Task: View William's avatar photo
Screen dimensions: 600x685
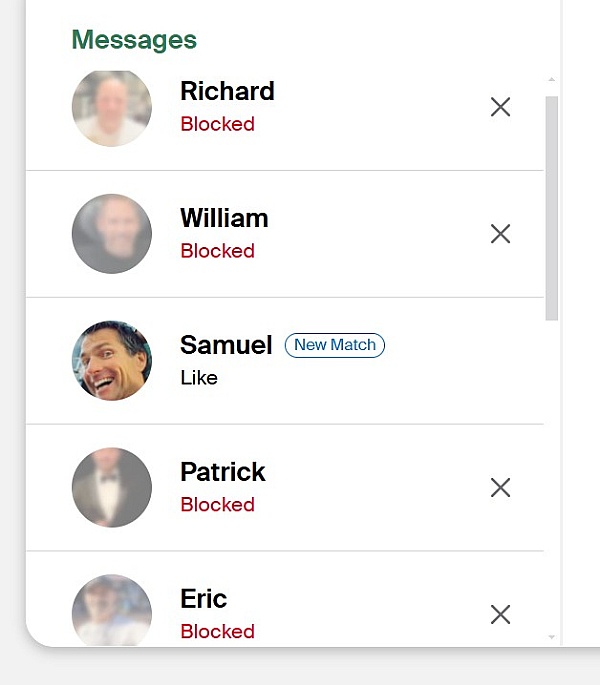Action: 112,234
